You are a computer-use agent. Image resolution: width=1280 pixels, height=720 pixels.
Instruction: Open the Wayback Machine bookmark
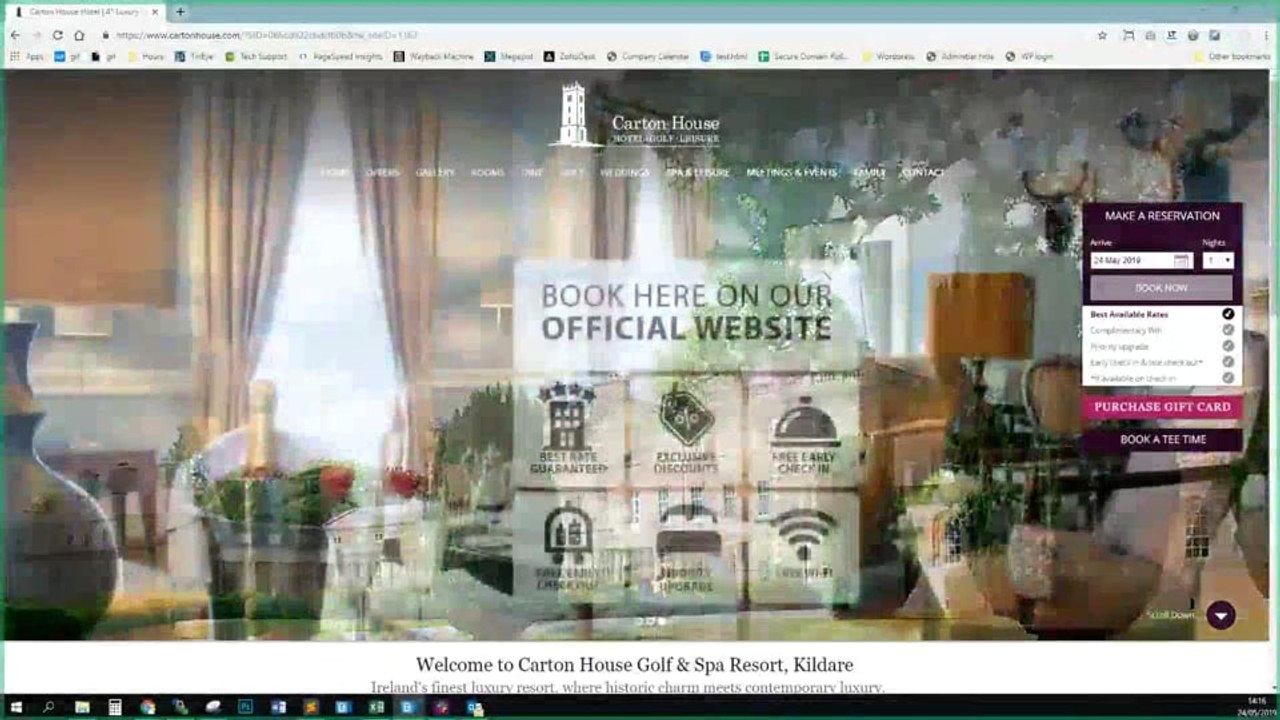pos(434,57)
